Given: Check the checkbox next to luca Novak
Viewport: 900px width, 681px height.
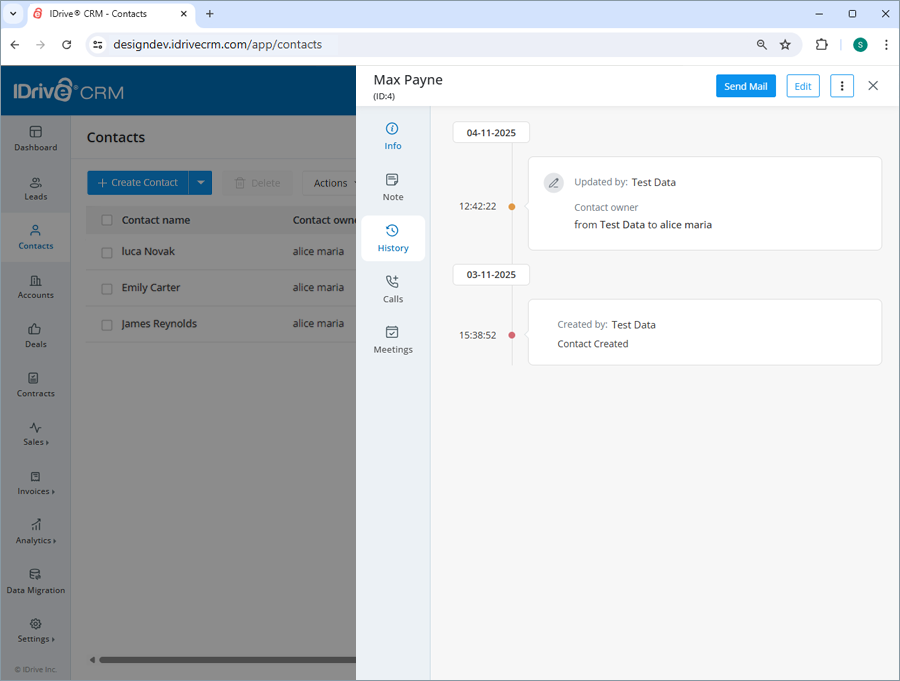Looking at the screenshot, I should (x=108, y=251).
